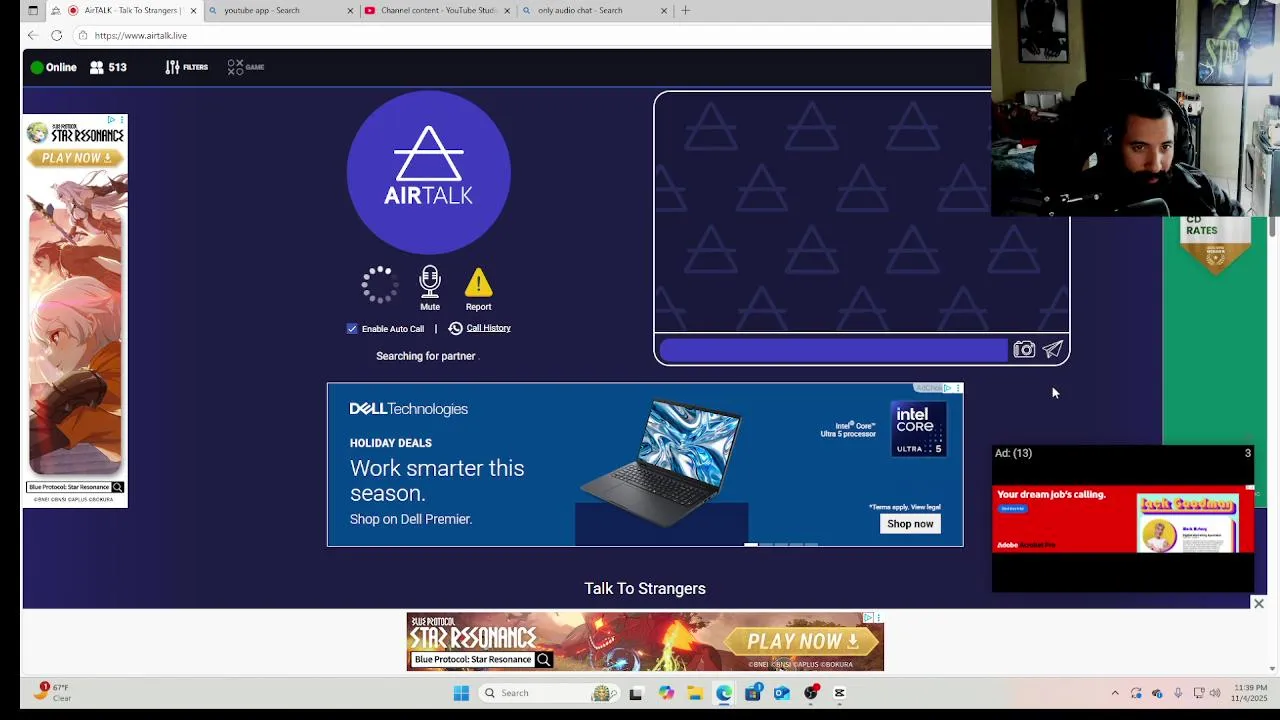Click Play Now on the left Star Resonance ad

click(76, 158)
